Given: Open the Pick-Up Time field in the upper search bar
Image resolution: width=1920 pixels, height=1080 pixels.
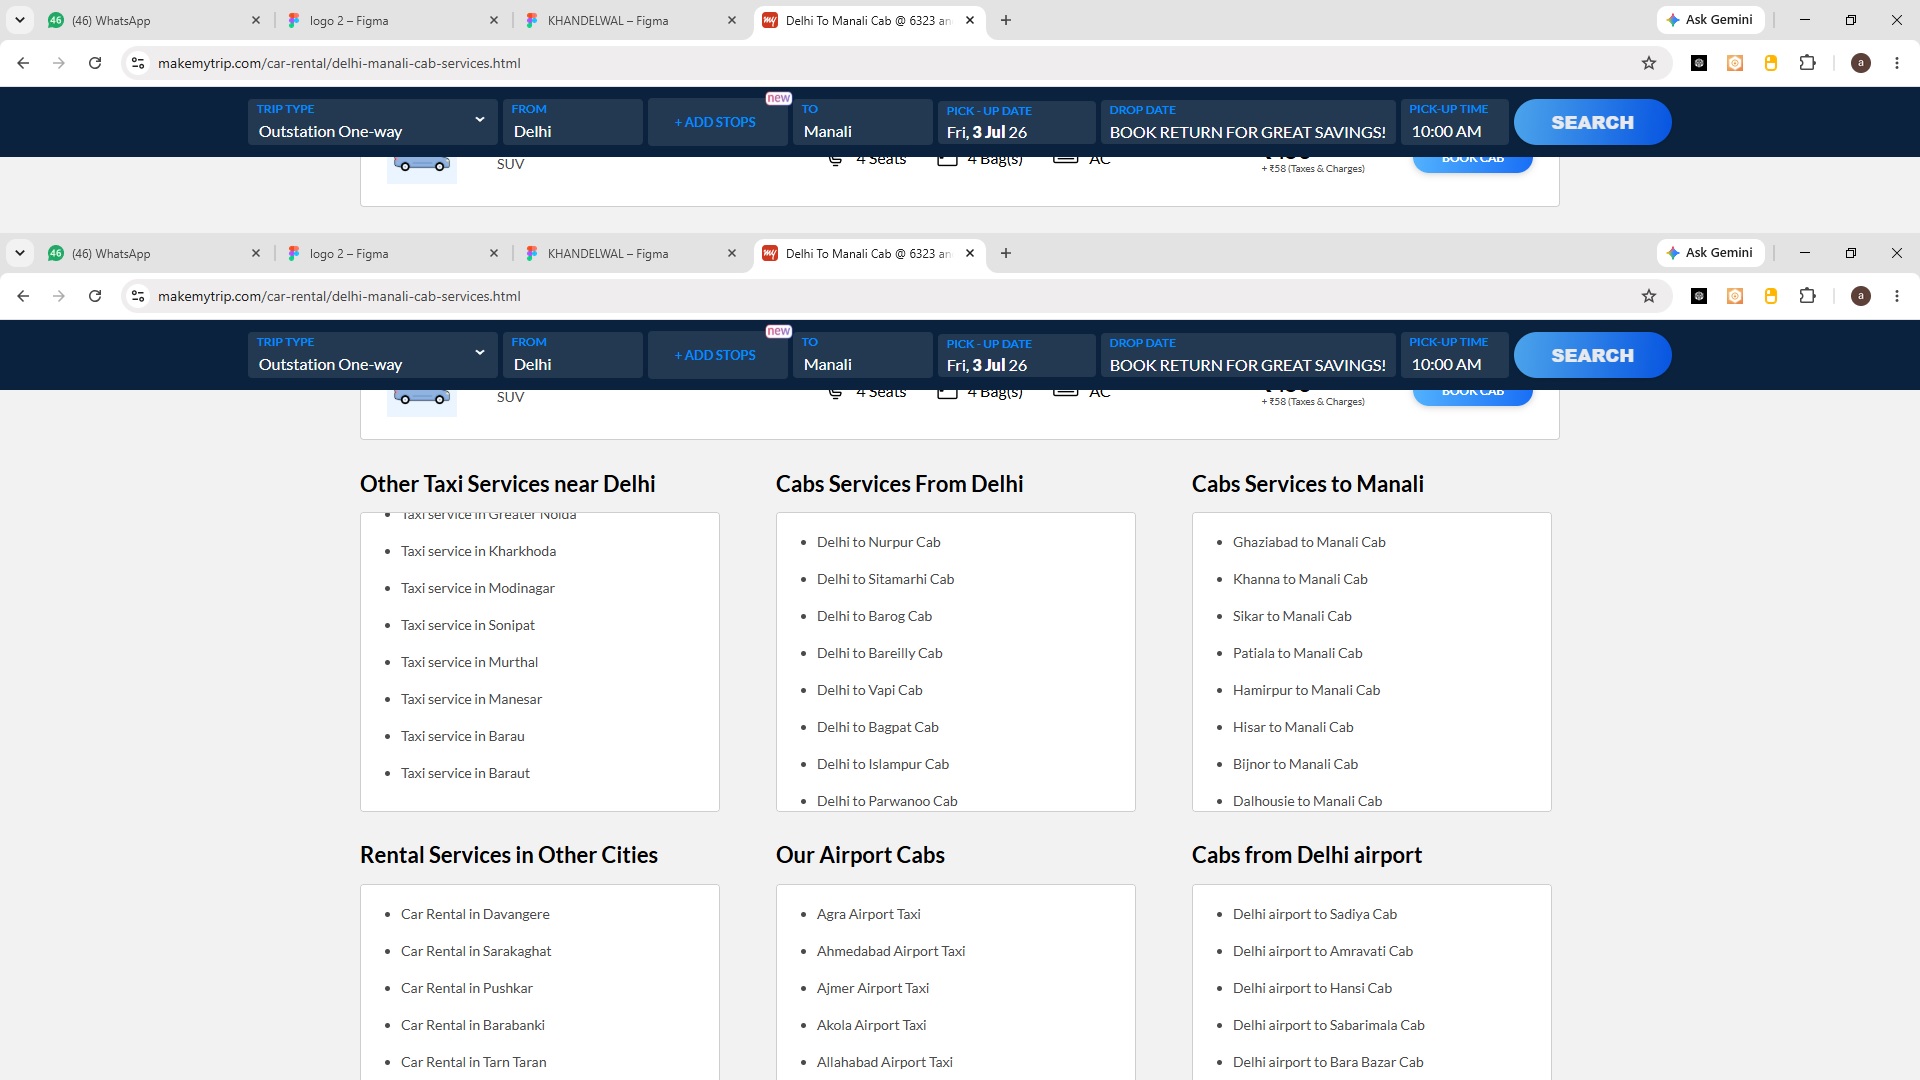Looking at the screenshot, I should tap(1454, 122).
